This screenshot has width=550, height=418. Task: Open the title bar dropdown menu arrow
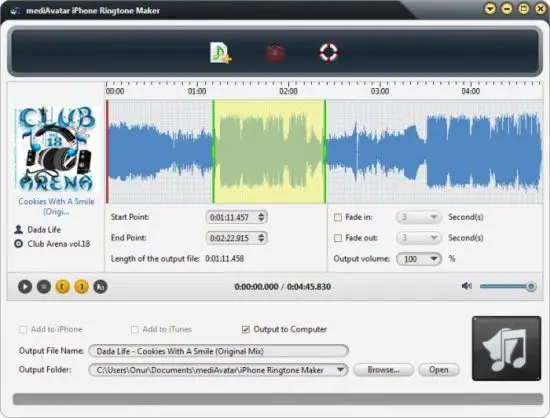(x=490, y=8)
